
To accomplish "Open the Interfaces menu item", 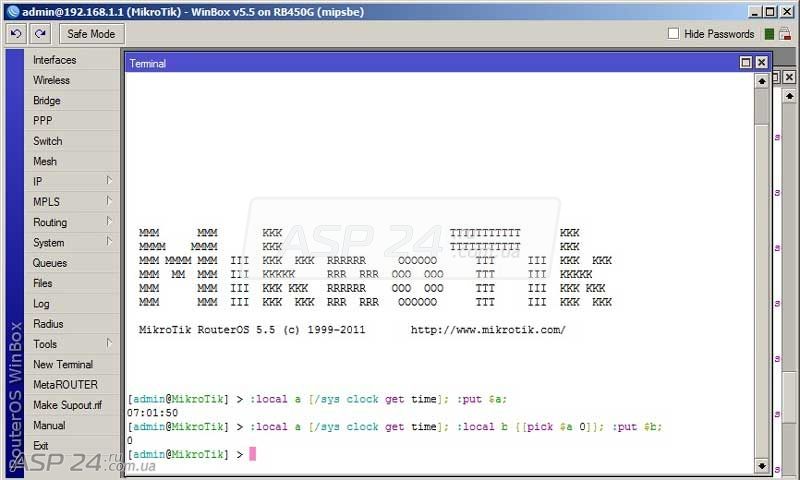I will [54, 60].
